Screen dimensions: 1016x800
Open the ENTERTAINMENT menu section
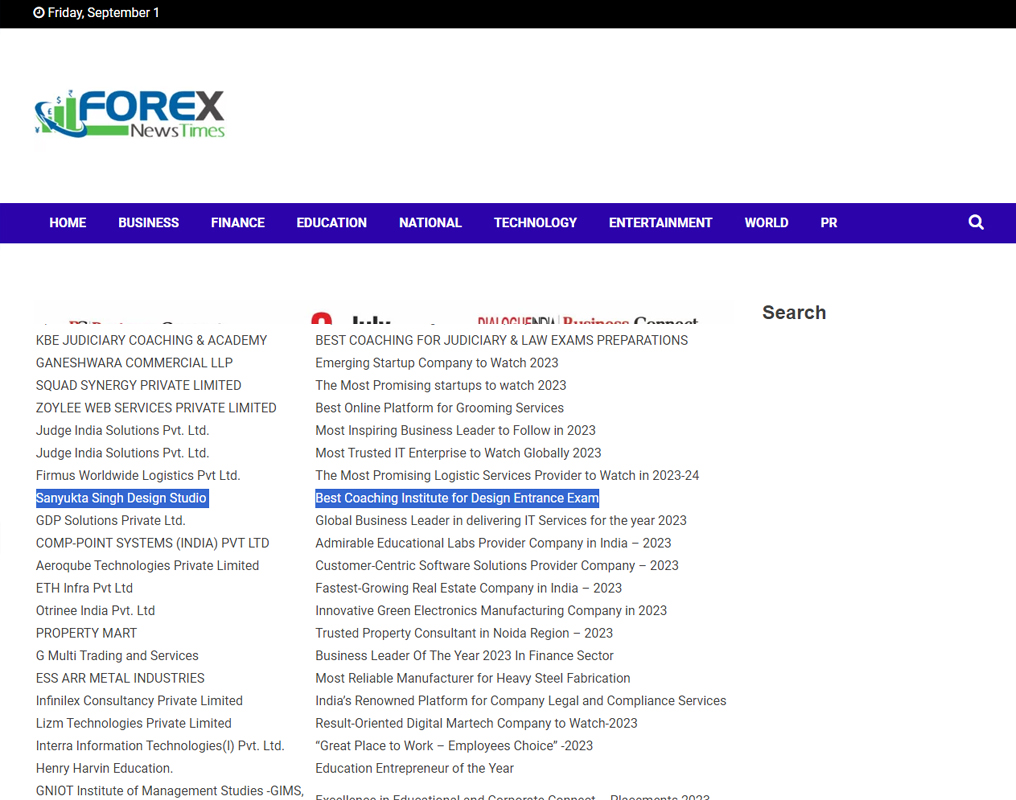pos(660,223)
